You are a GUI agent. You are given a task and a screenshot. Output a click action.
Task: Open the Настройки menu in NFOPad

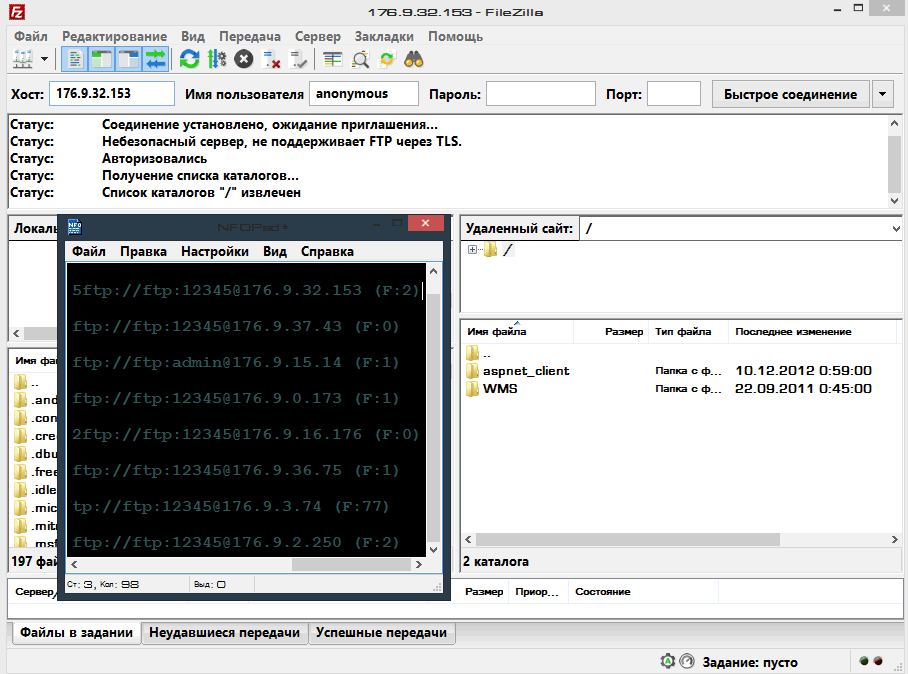(215, 252)
